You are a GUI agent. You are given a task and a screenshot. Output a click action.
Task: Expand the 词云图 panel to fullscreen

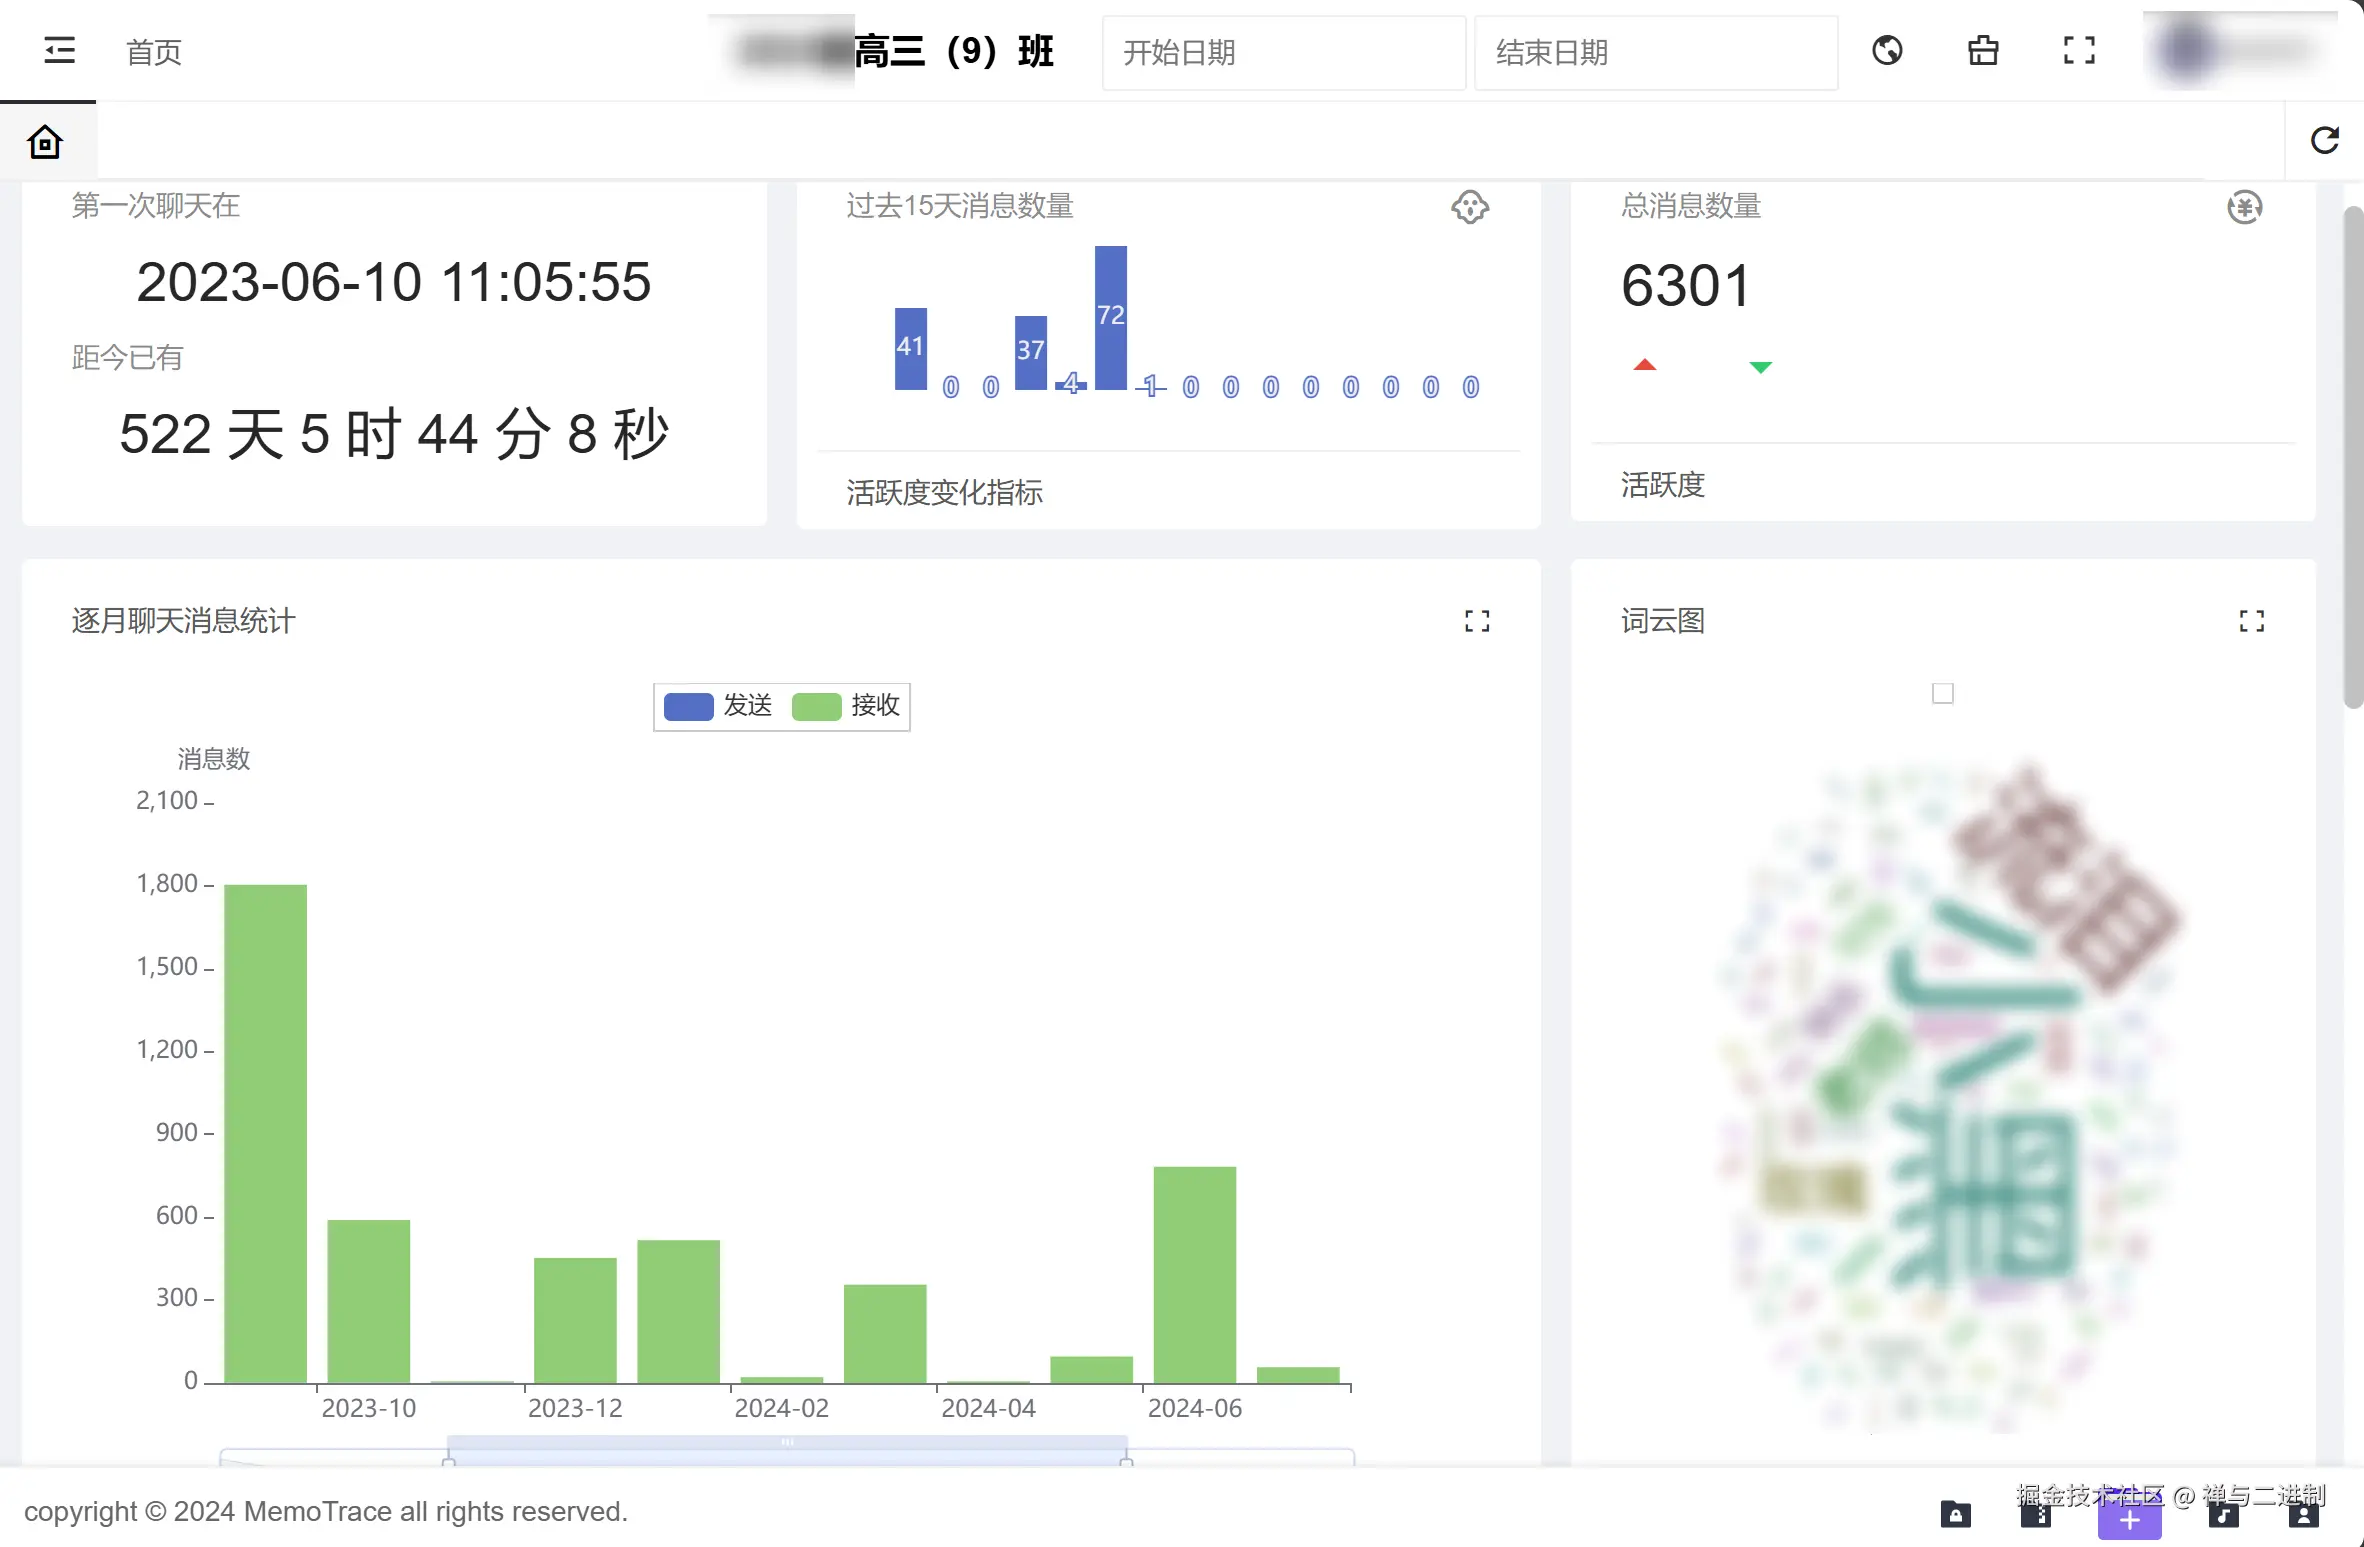[x=2252, y=621]
